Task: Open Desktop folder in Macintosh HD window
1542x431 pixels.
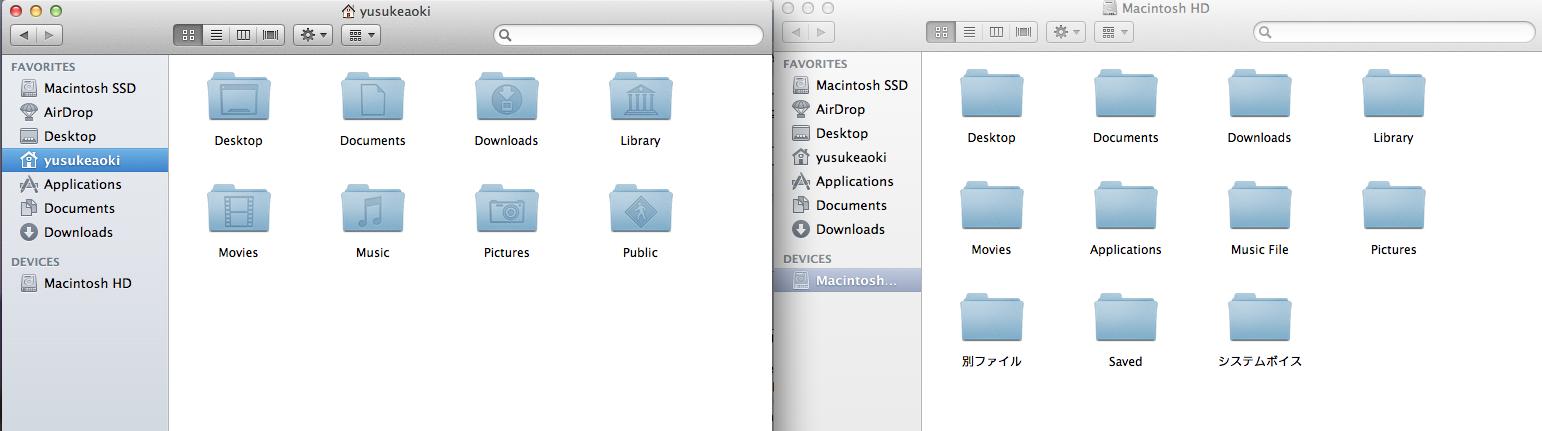Action: [991, 95]
